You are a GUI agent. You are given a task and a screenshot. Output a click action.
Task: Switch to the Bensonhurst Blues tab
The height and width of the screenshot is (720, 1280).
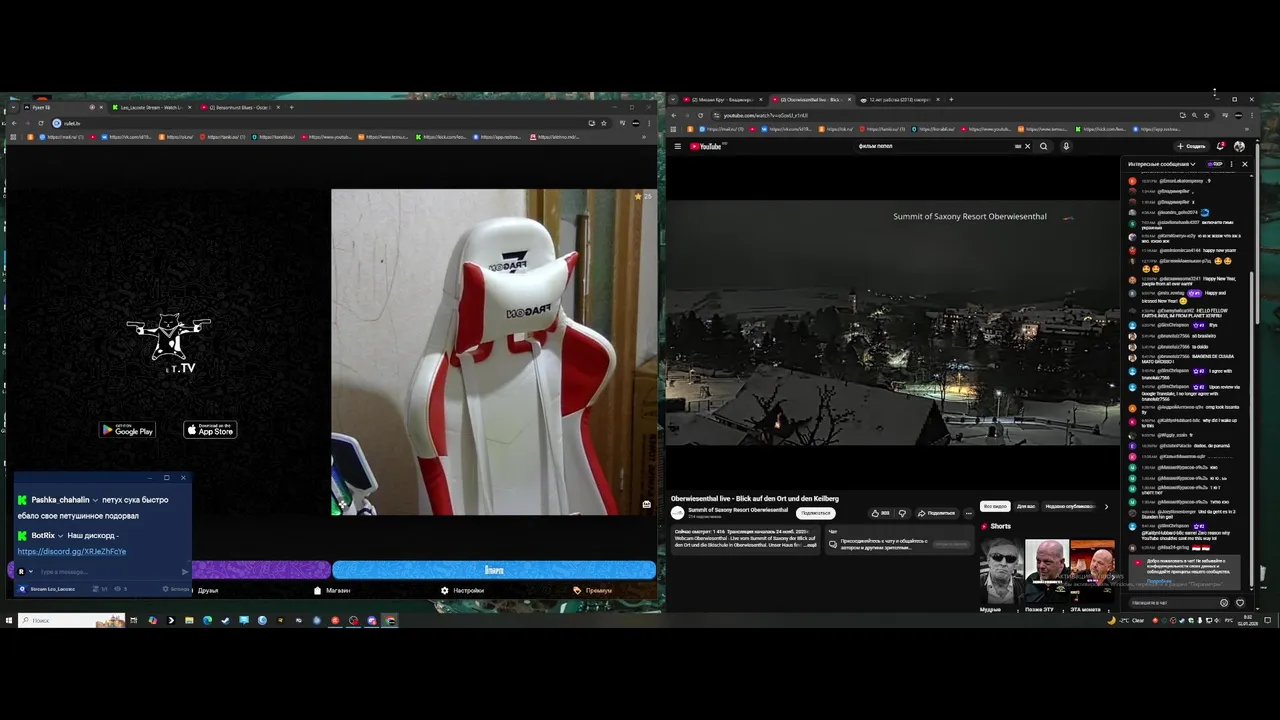pyautogui.click(x=239, y=107)
